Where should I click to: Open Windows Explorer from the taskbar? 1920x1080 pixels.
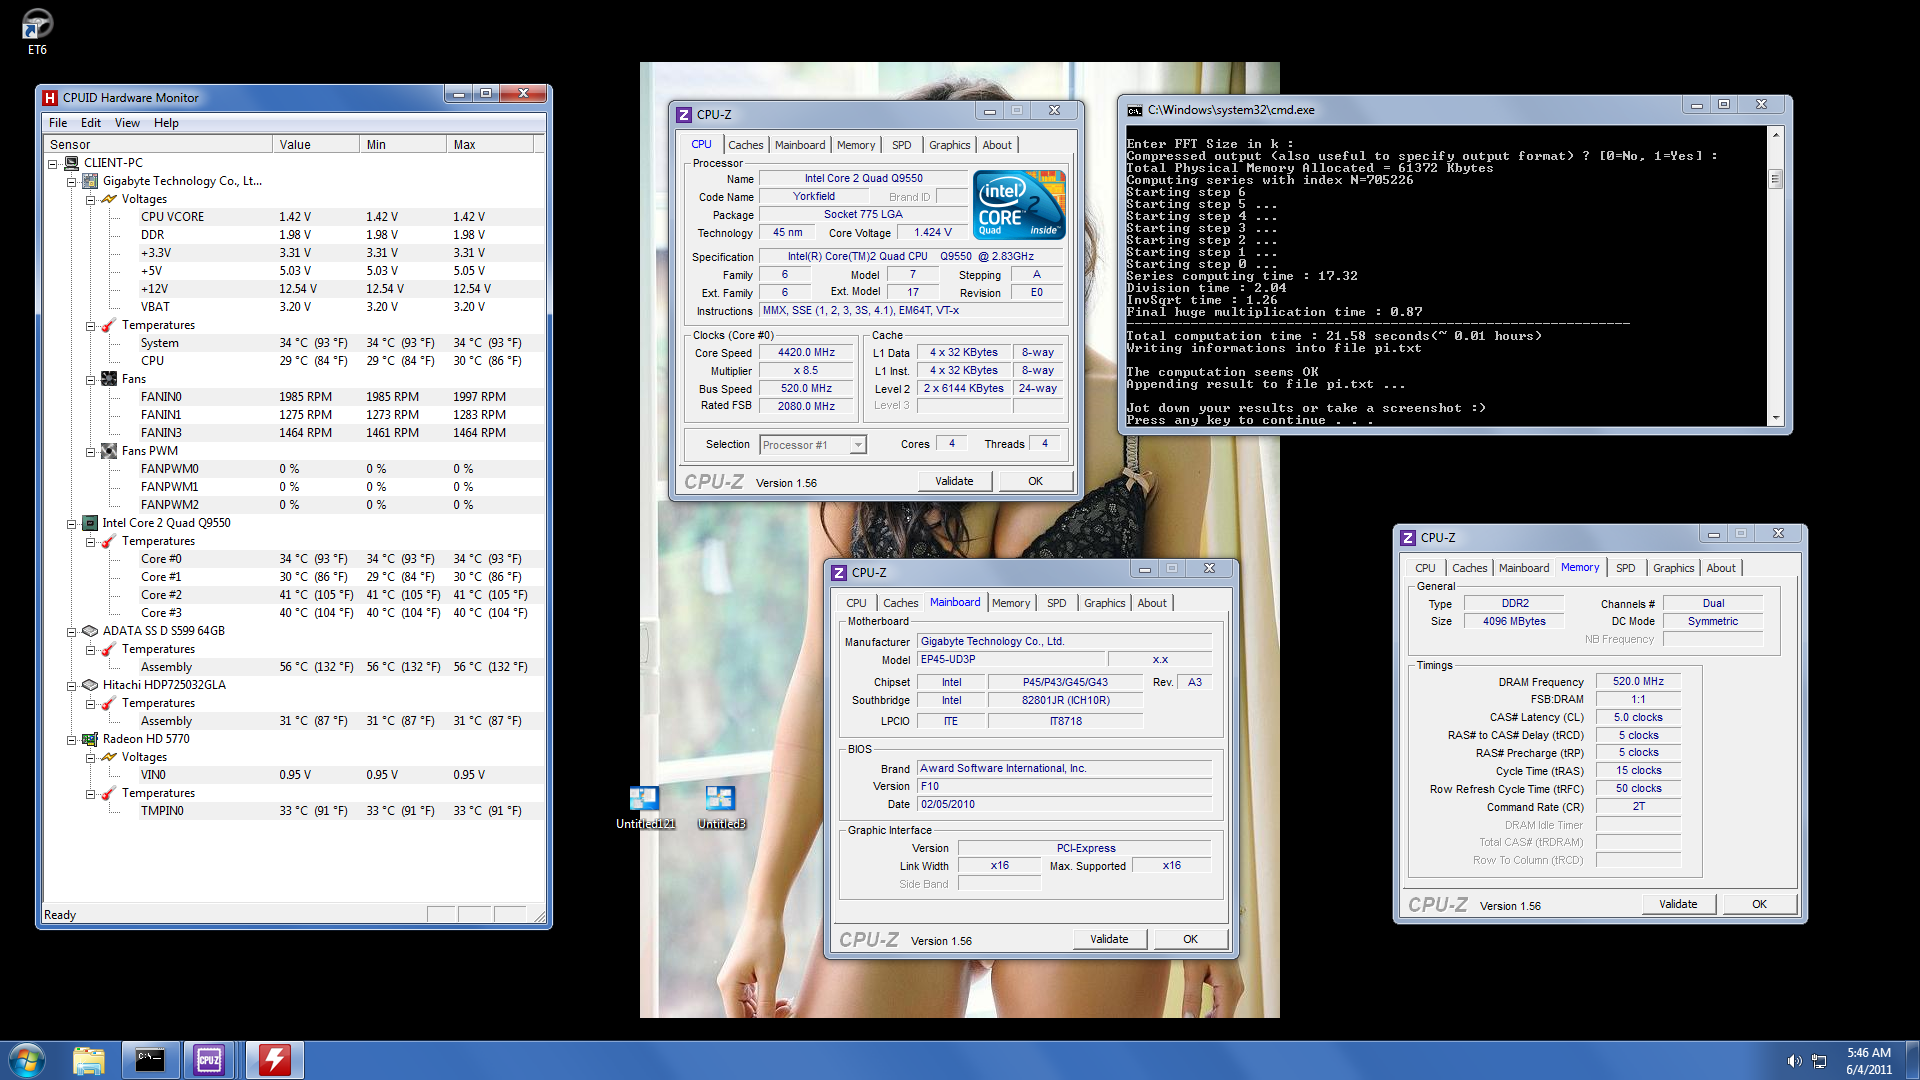(x=89, y=1060)
